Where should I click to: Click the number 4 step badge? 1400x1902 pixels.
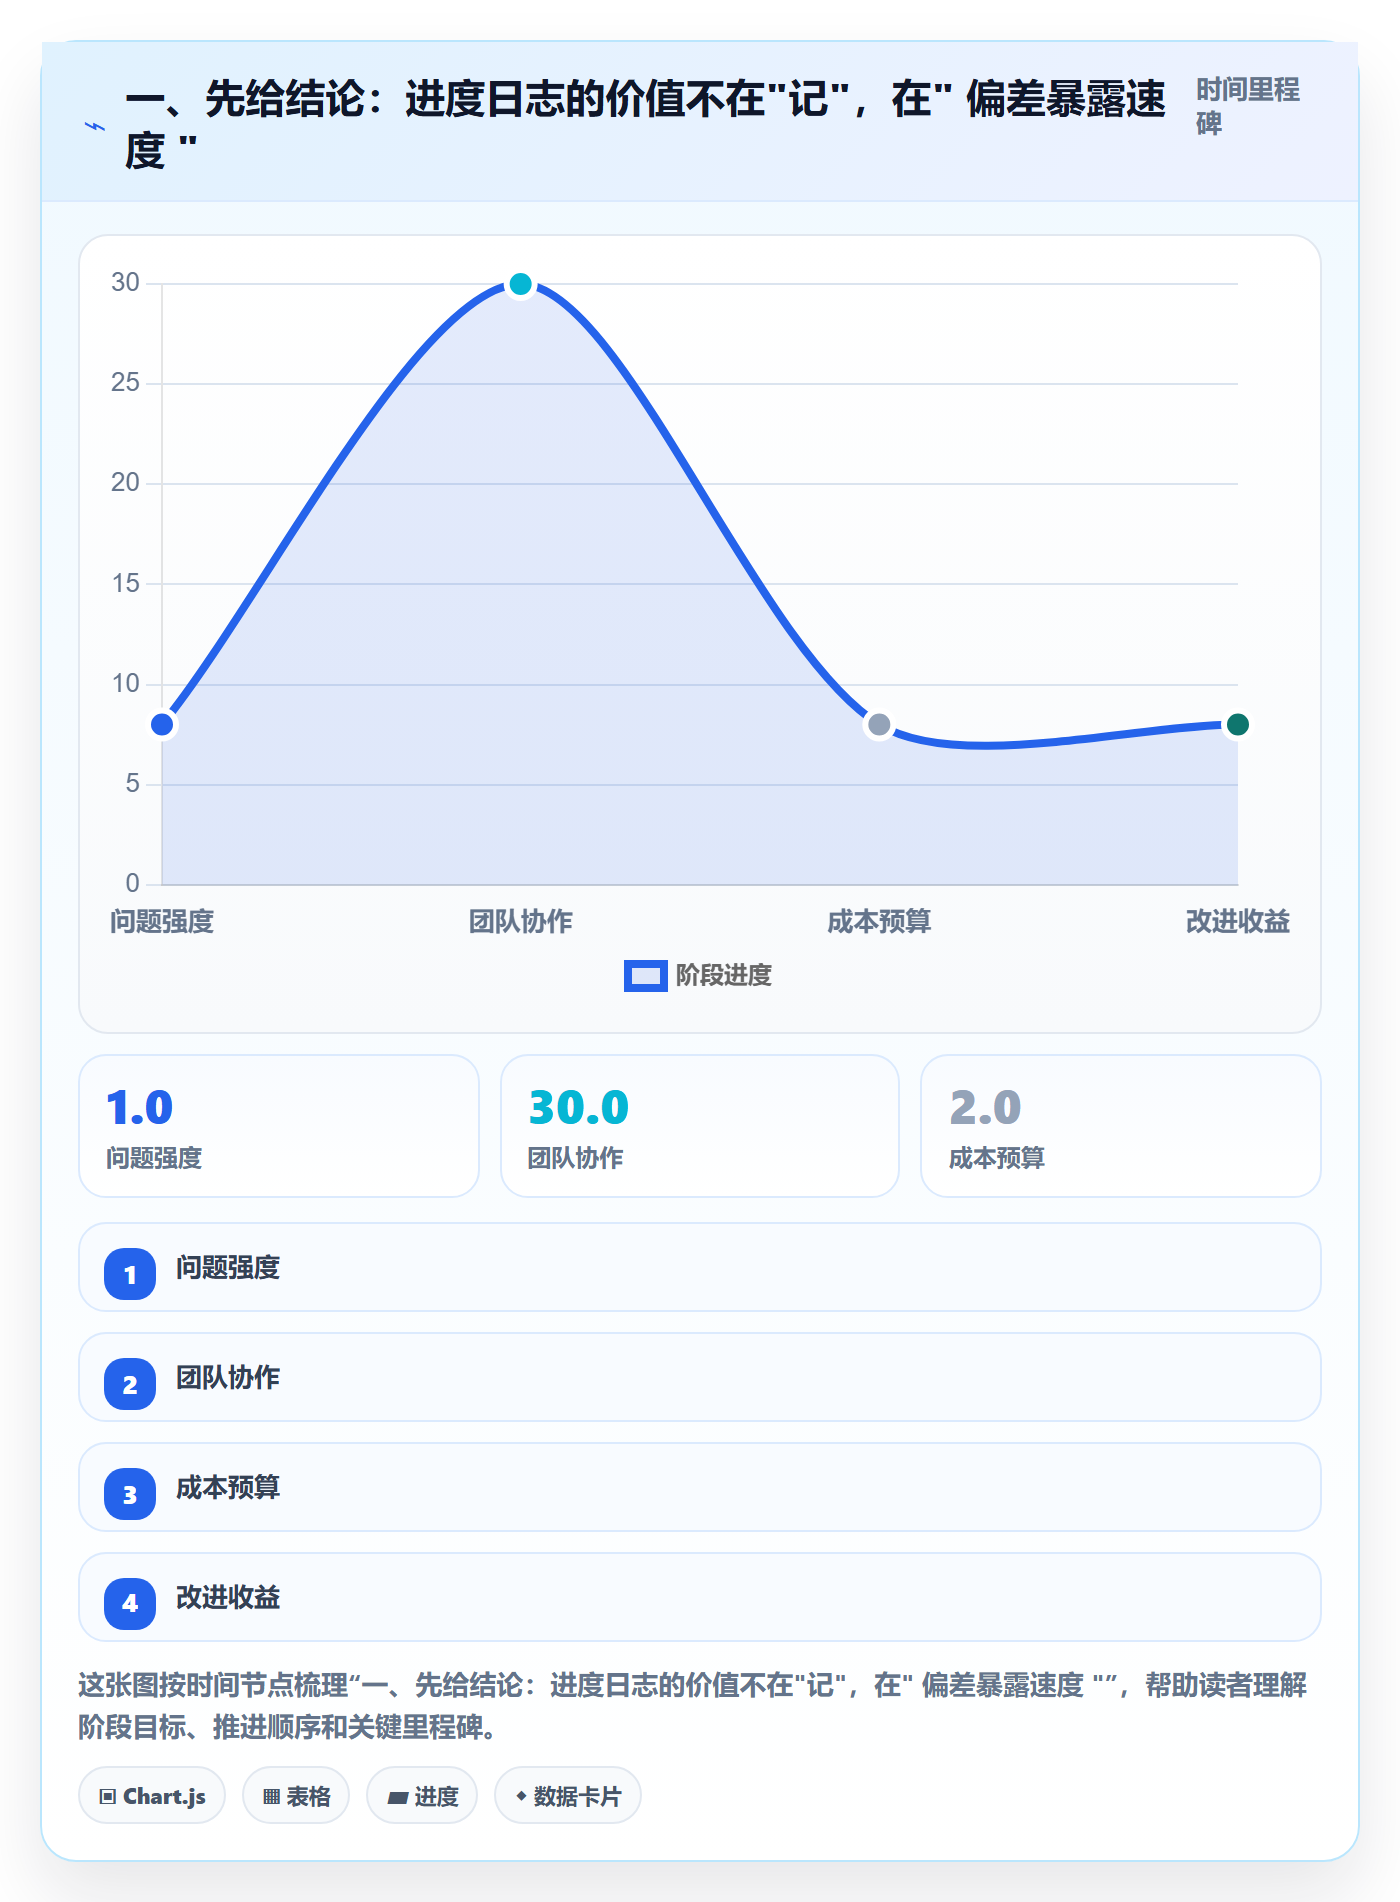[x=130, y=1604]
